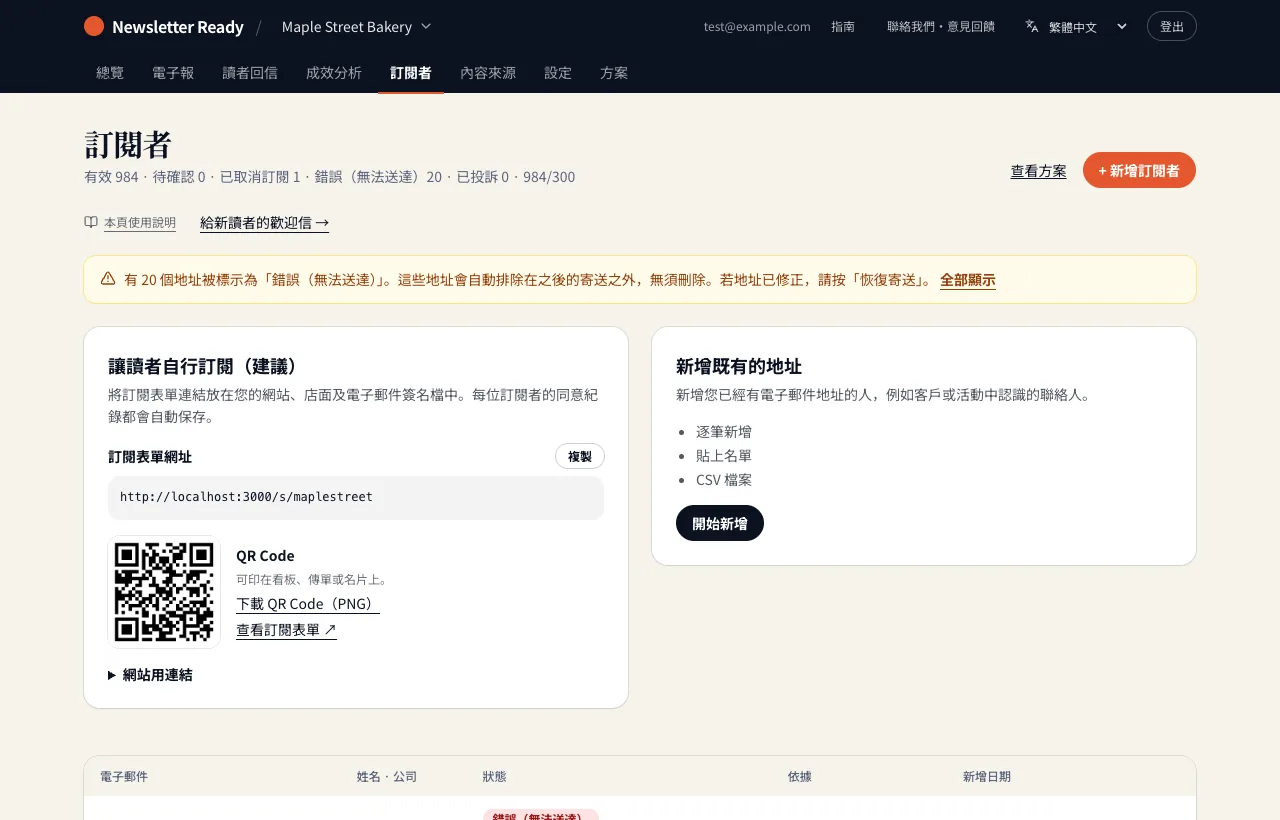
Task: Click the 姓名・公司 column header
Action: [387, 776]
